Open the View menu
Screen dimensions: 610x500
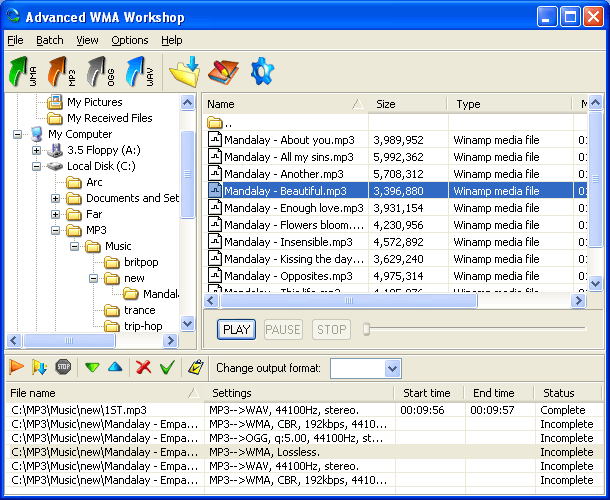coord(87,40)
